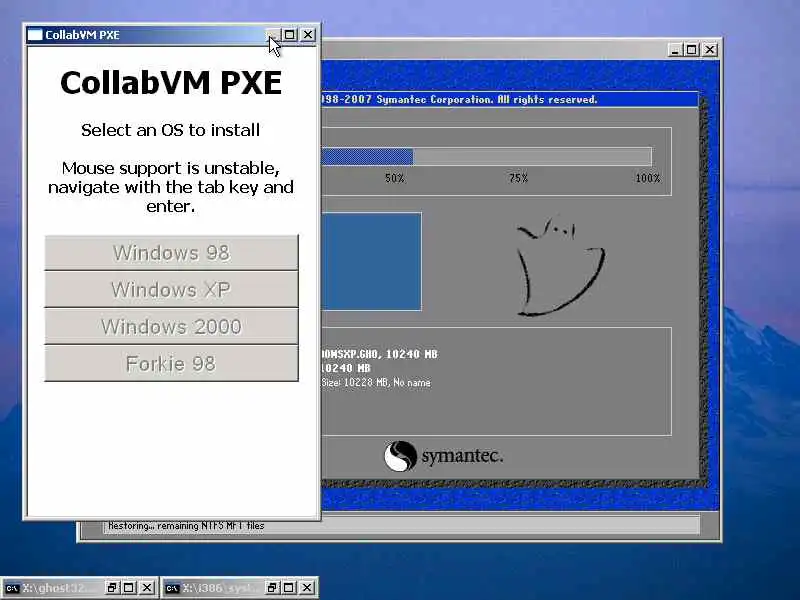
Task: Click the 75% progress label
Action: (x=518, y=178)
